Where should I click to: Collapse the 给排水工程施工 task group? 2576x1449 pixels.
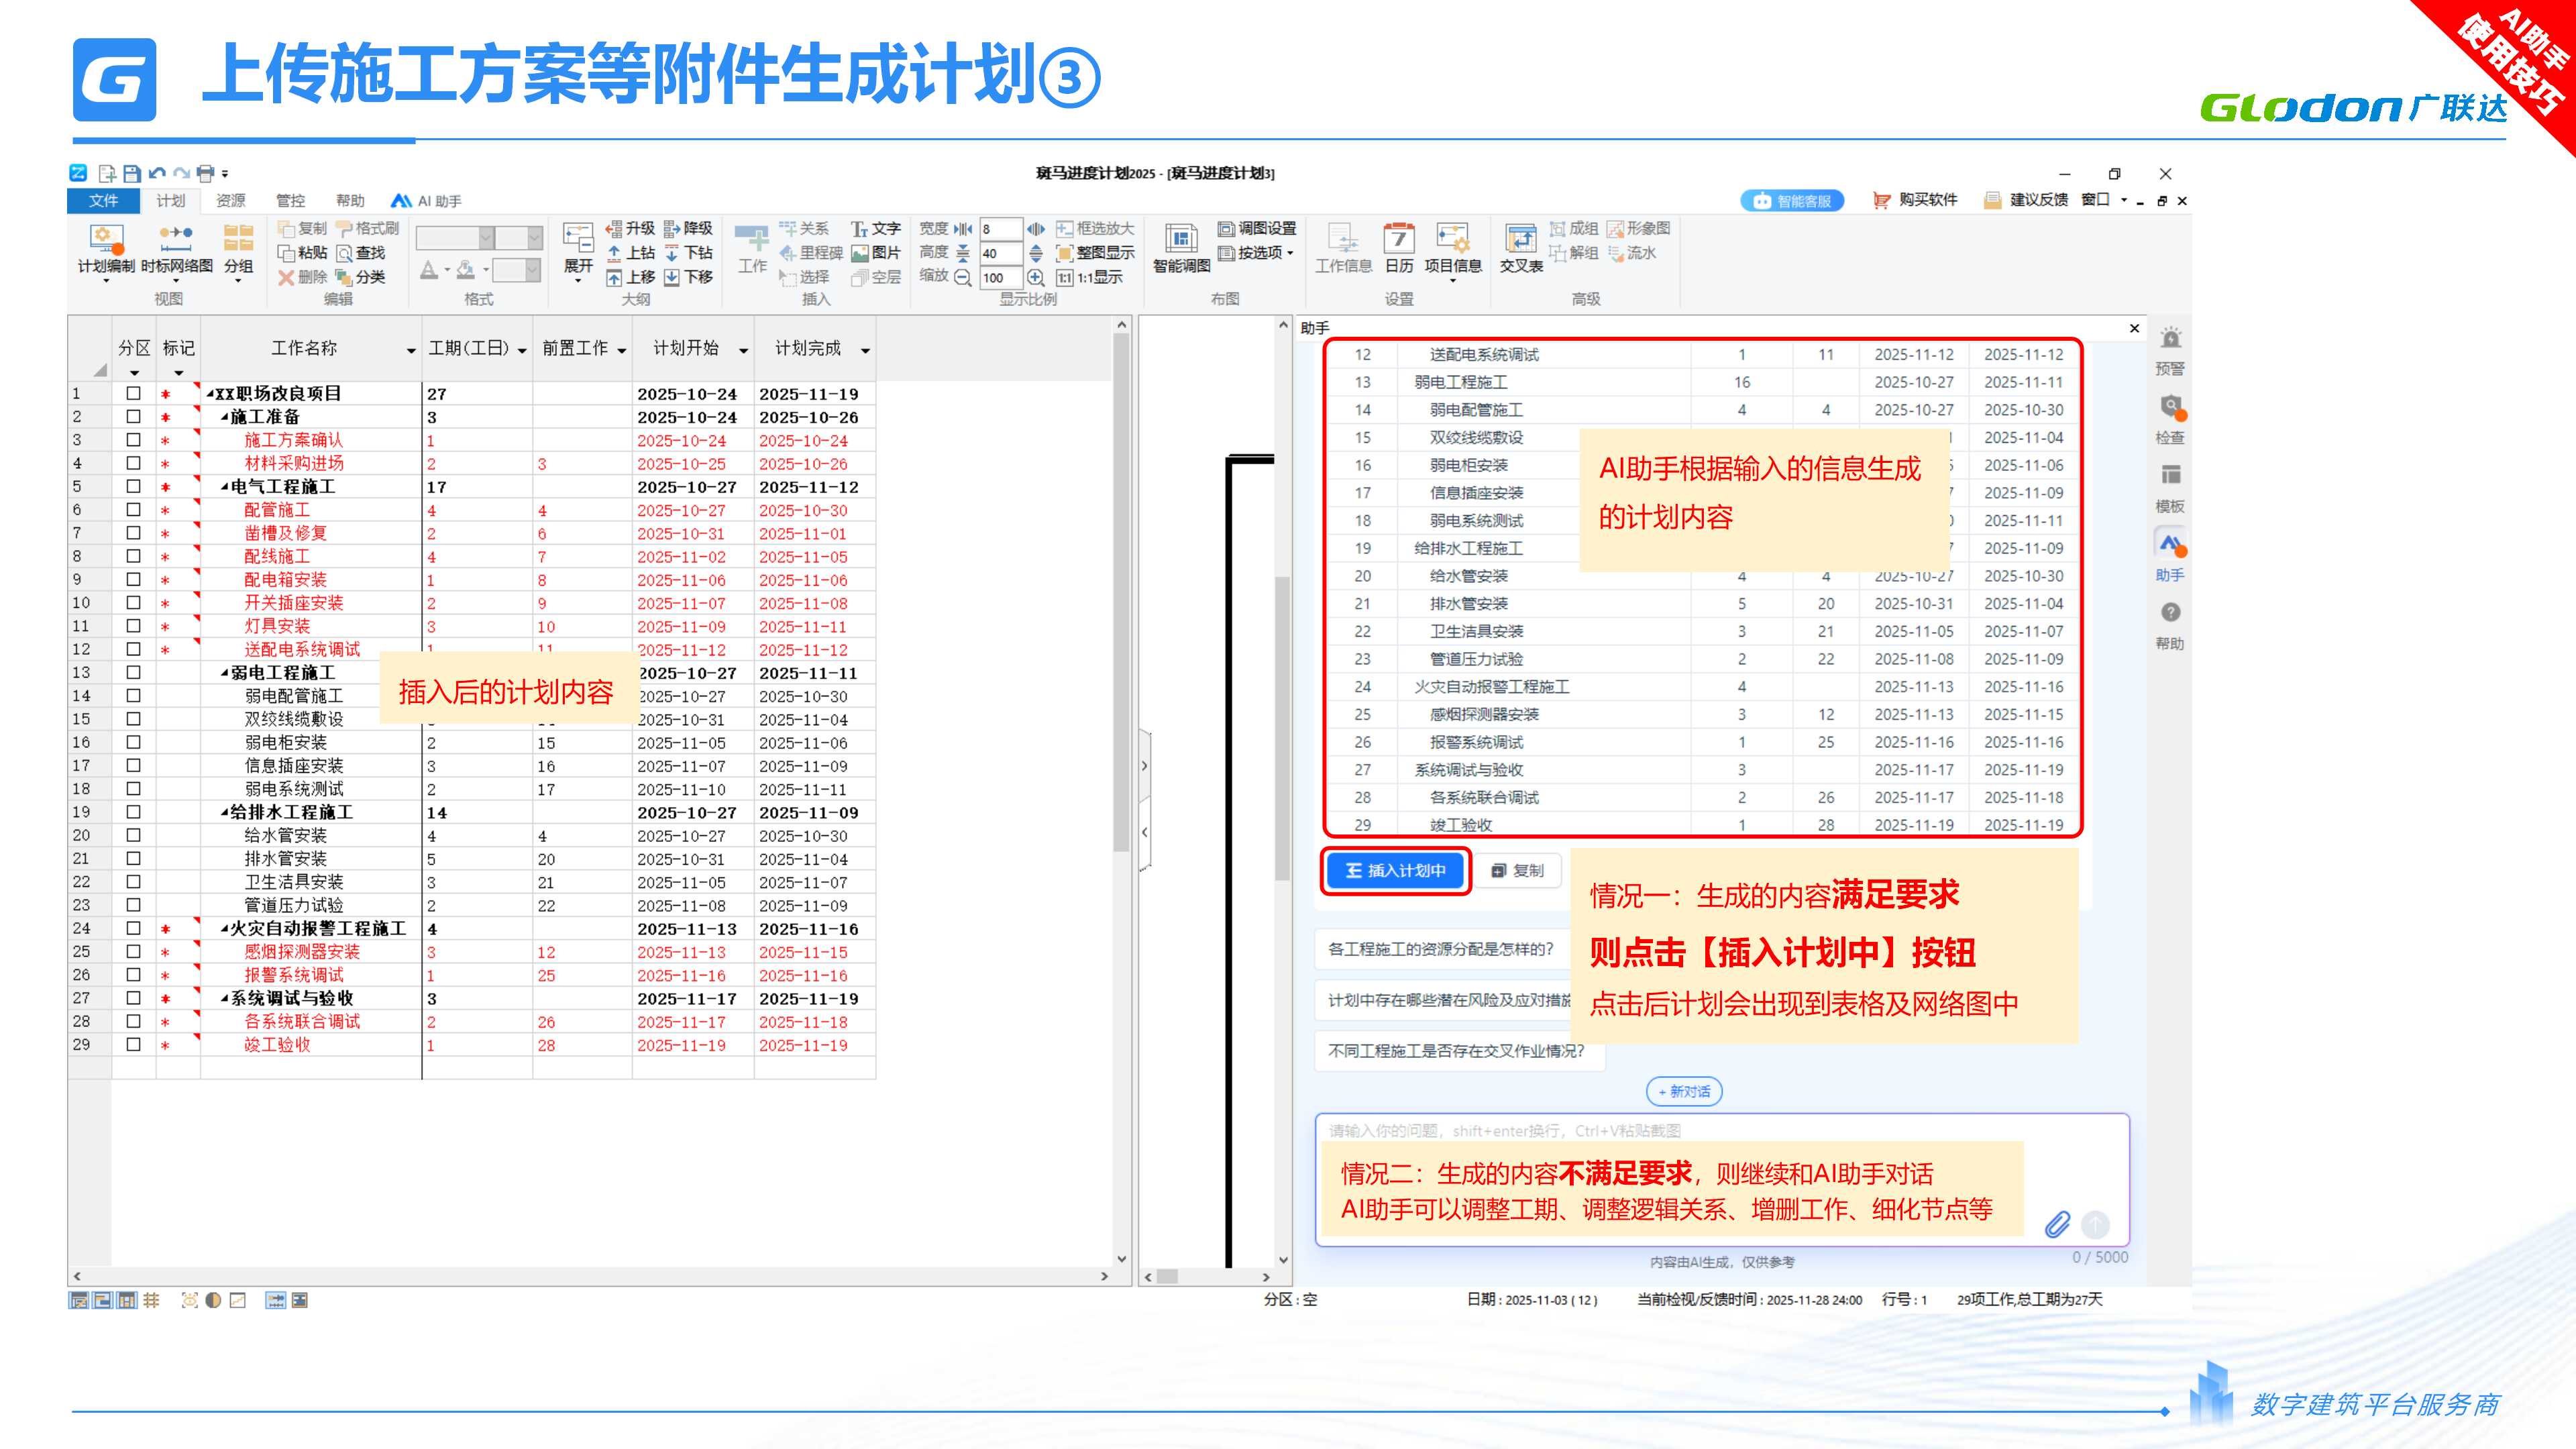tap(225, 812)
